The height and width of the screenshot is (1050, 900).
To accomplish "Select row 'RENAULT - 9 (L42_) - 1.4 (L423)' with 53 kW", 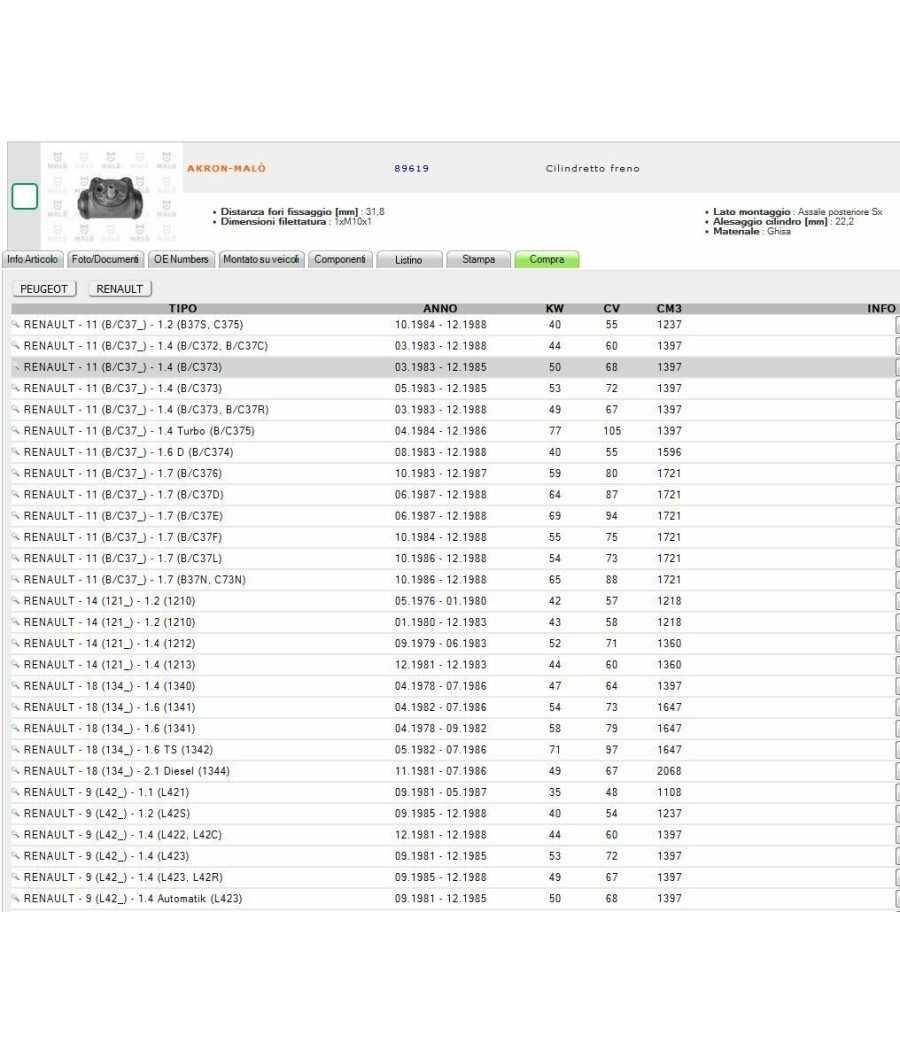I will tap(453, 856).
